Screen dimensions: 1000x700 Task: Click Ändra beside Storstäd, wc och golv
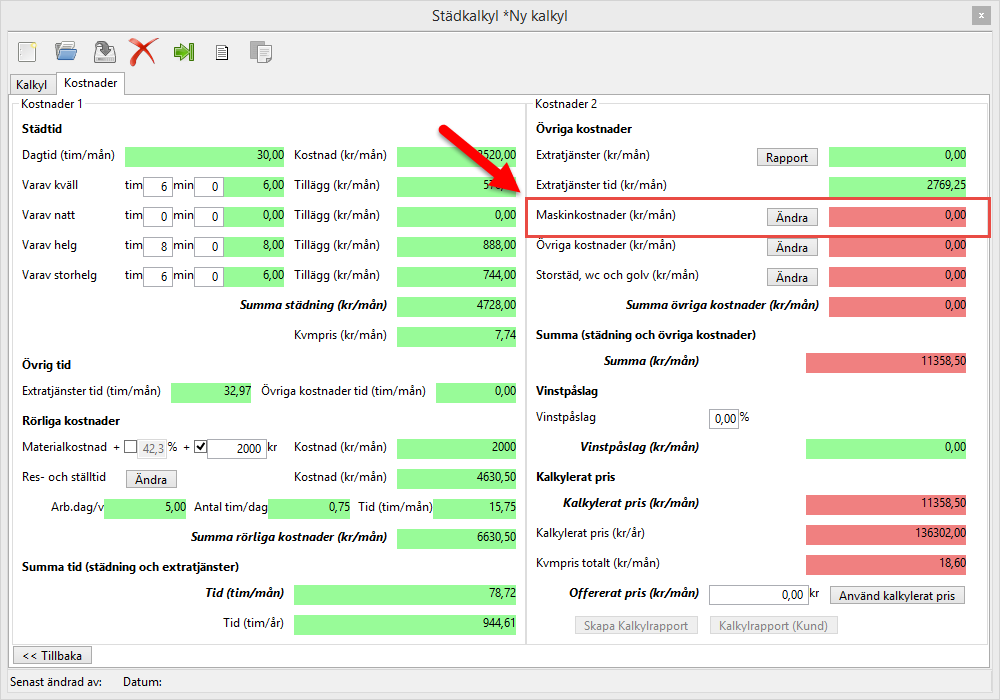tap(791, 277)
